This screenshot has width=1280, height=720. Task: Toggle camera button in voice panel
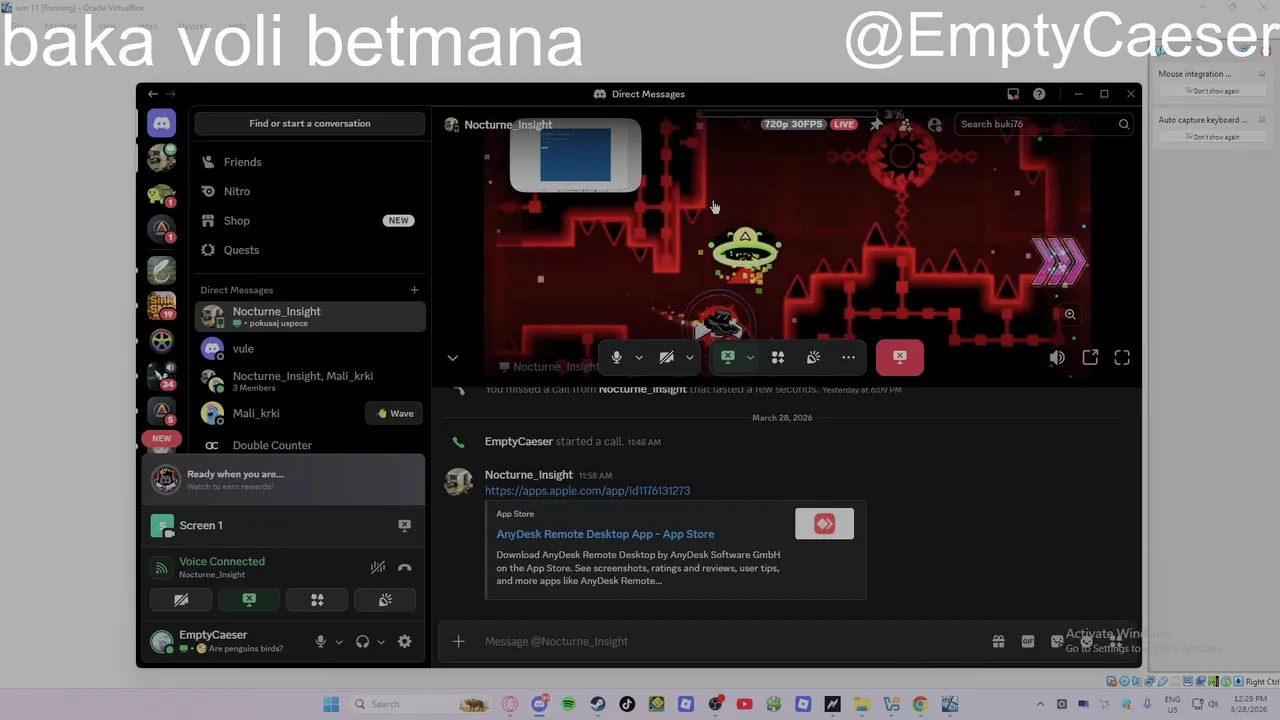tap(181, 600)
